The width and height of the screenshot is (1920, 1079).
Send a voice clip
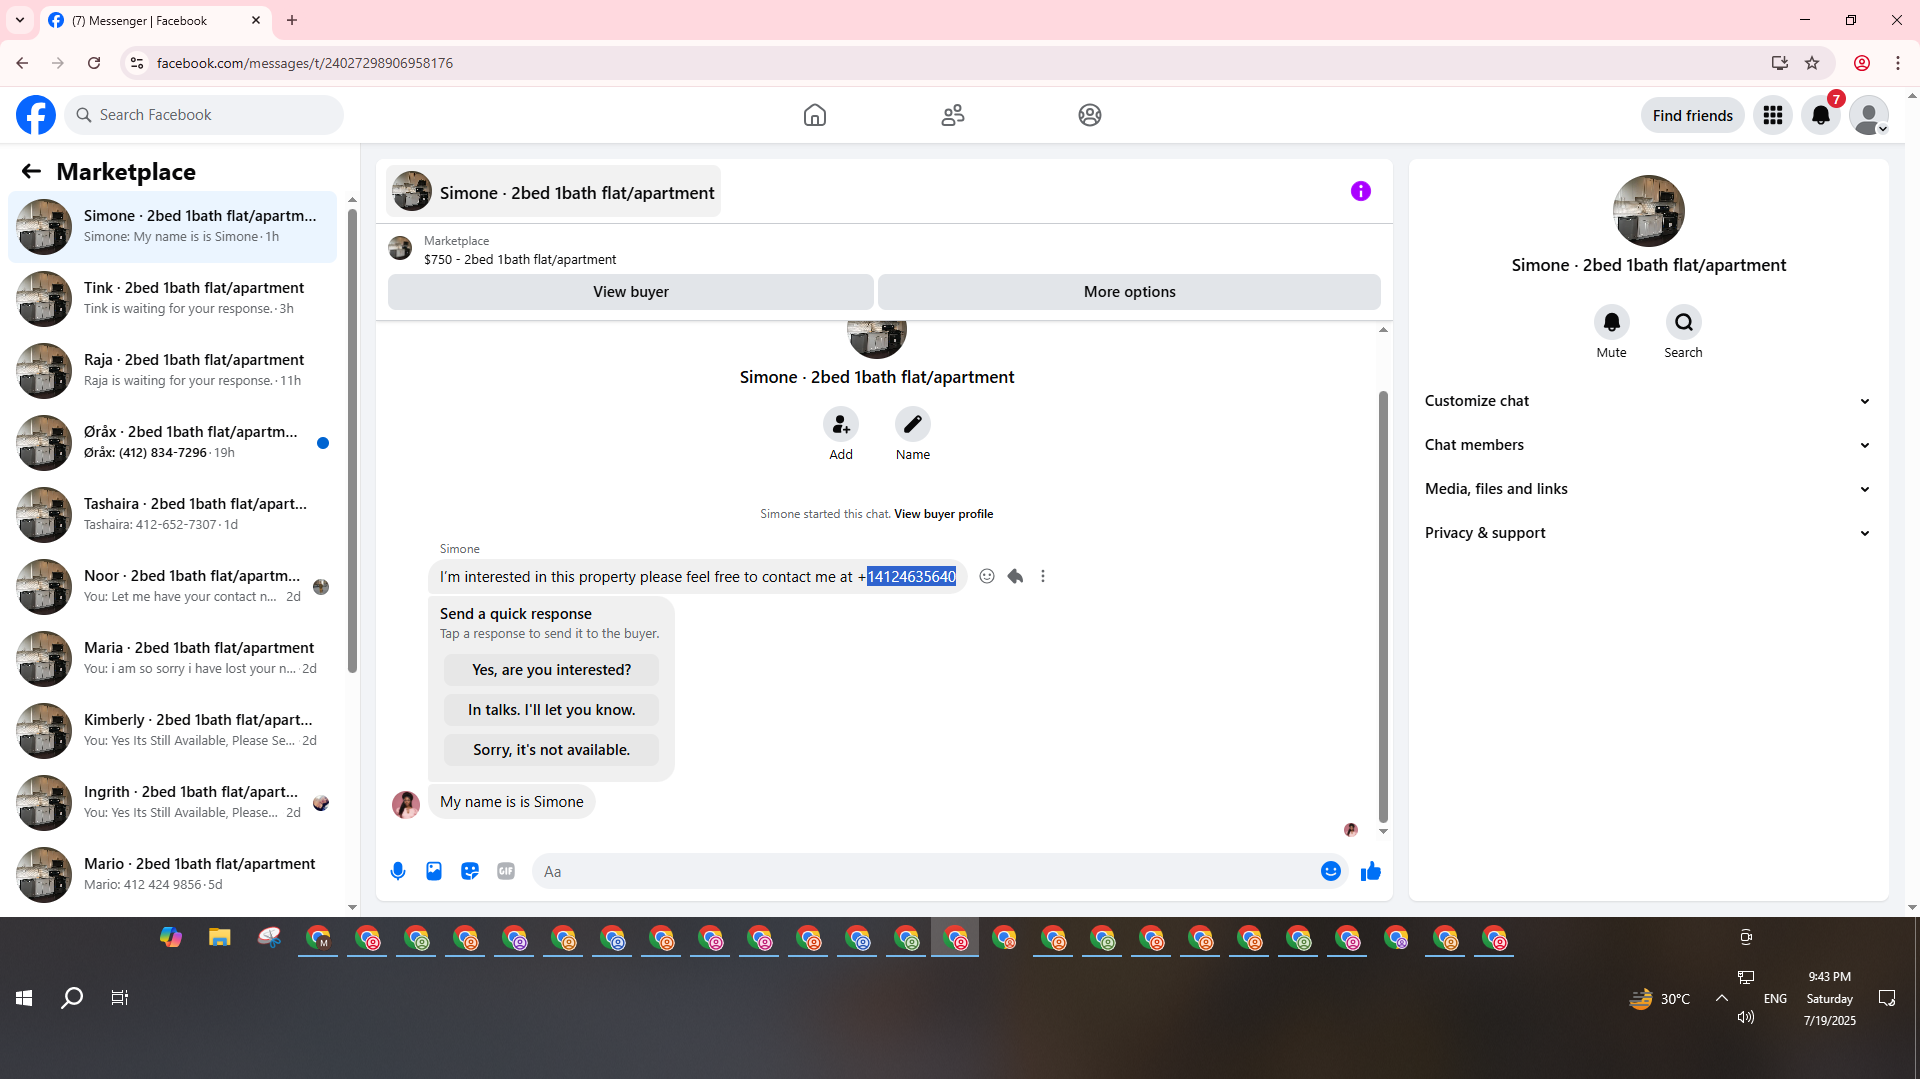click(398, 871)
